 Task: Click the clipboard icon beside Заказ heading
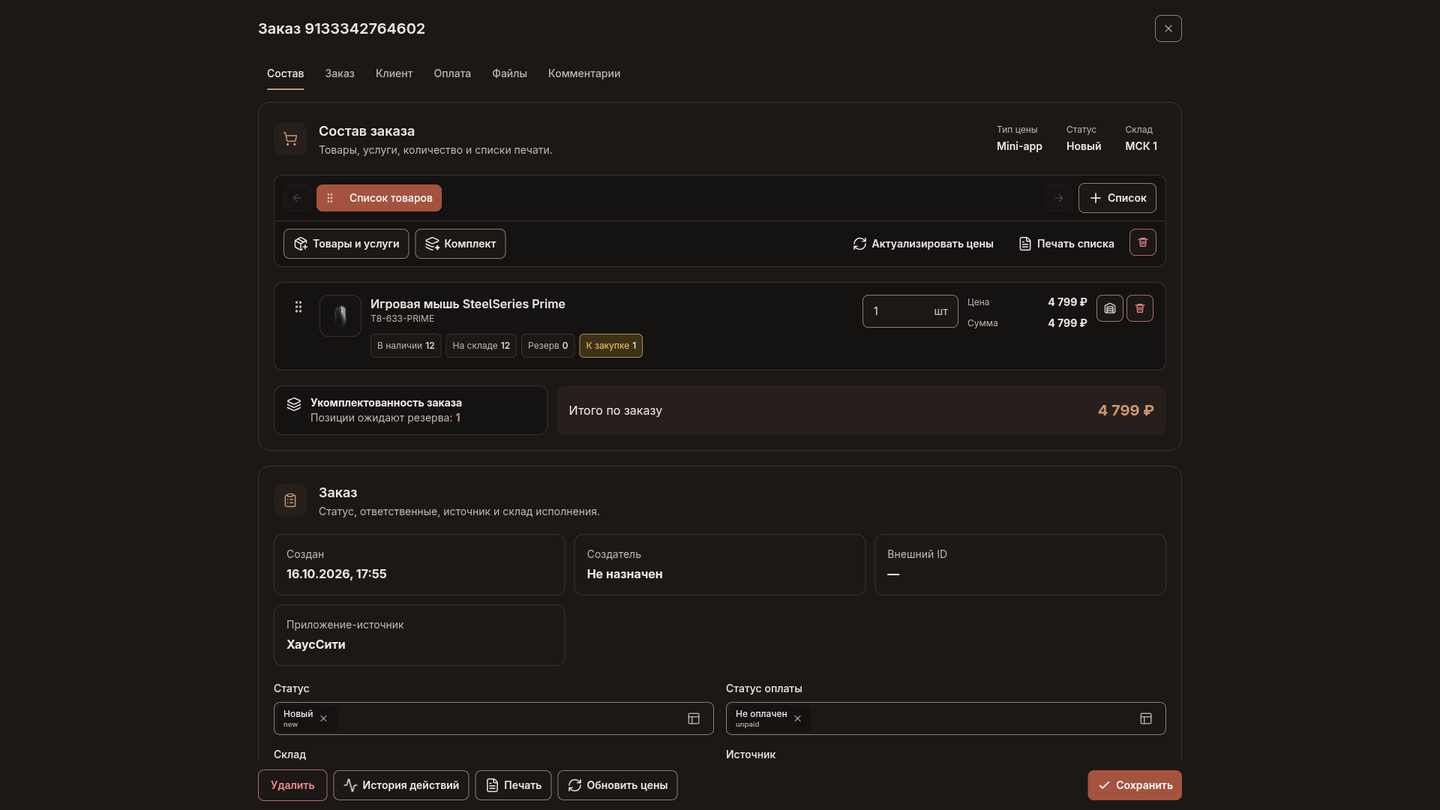[x=290, y=500]
